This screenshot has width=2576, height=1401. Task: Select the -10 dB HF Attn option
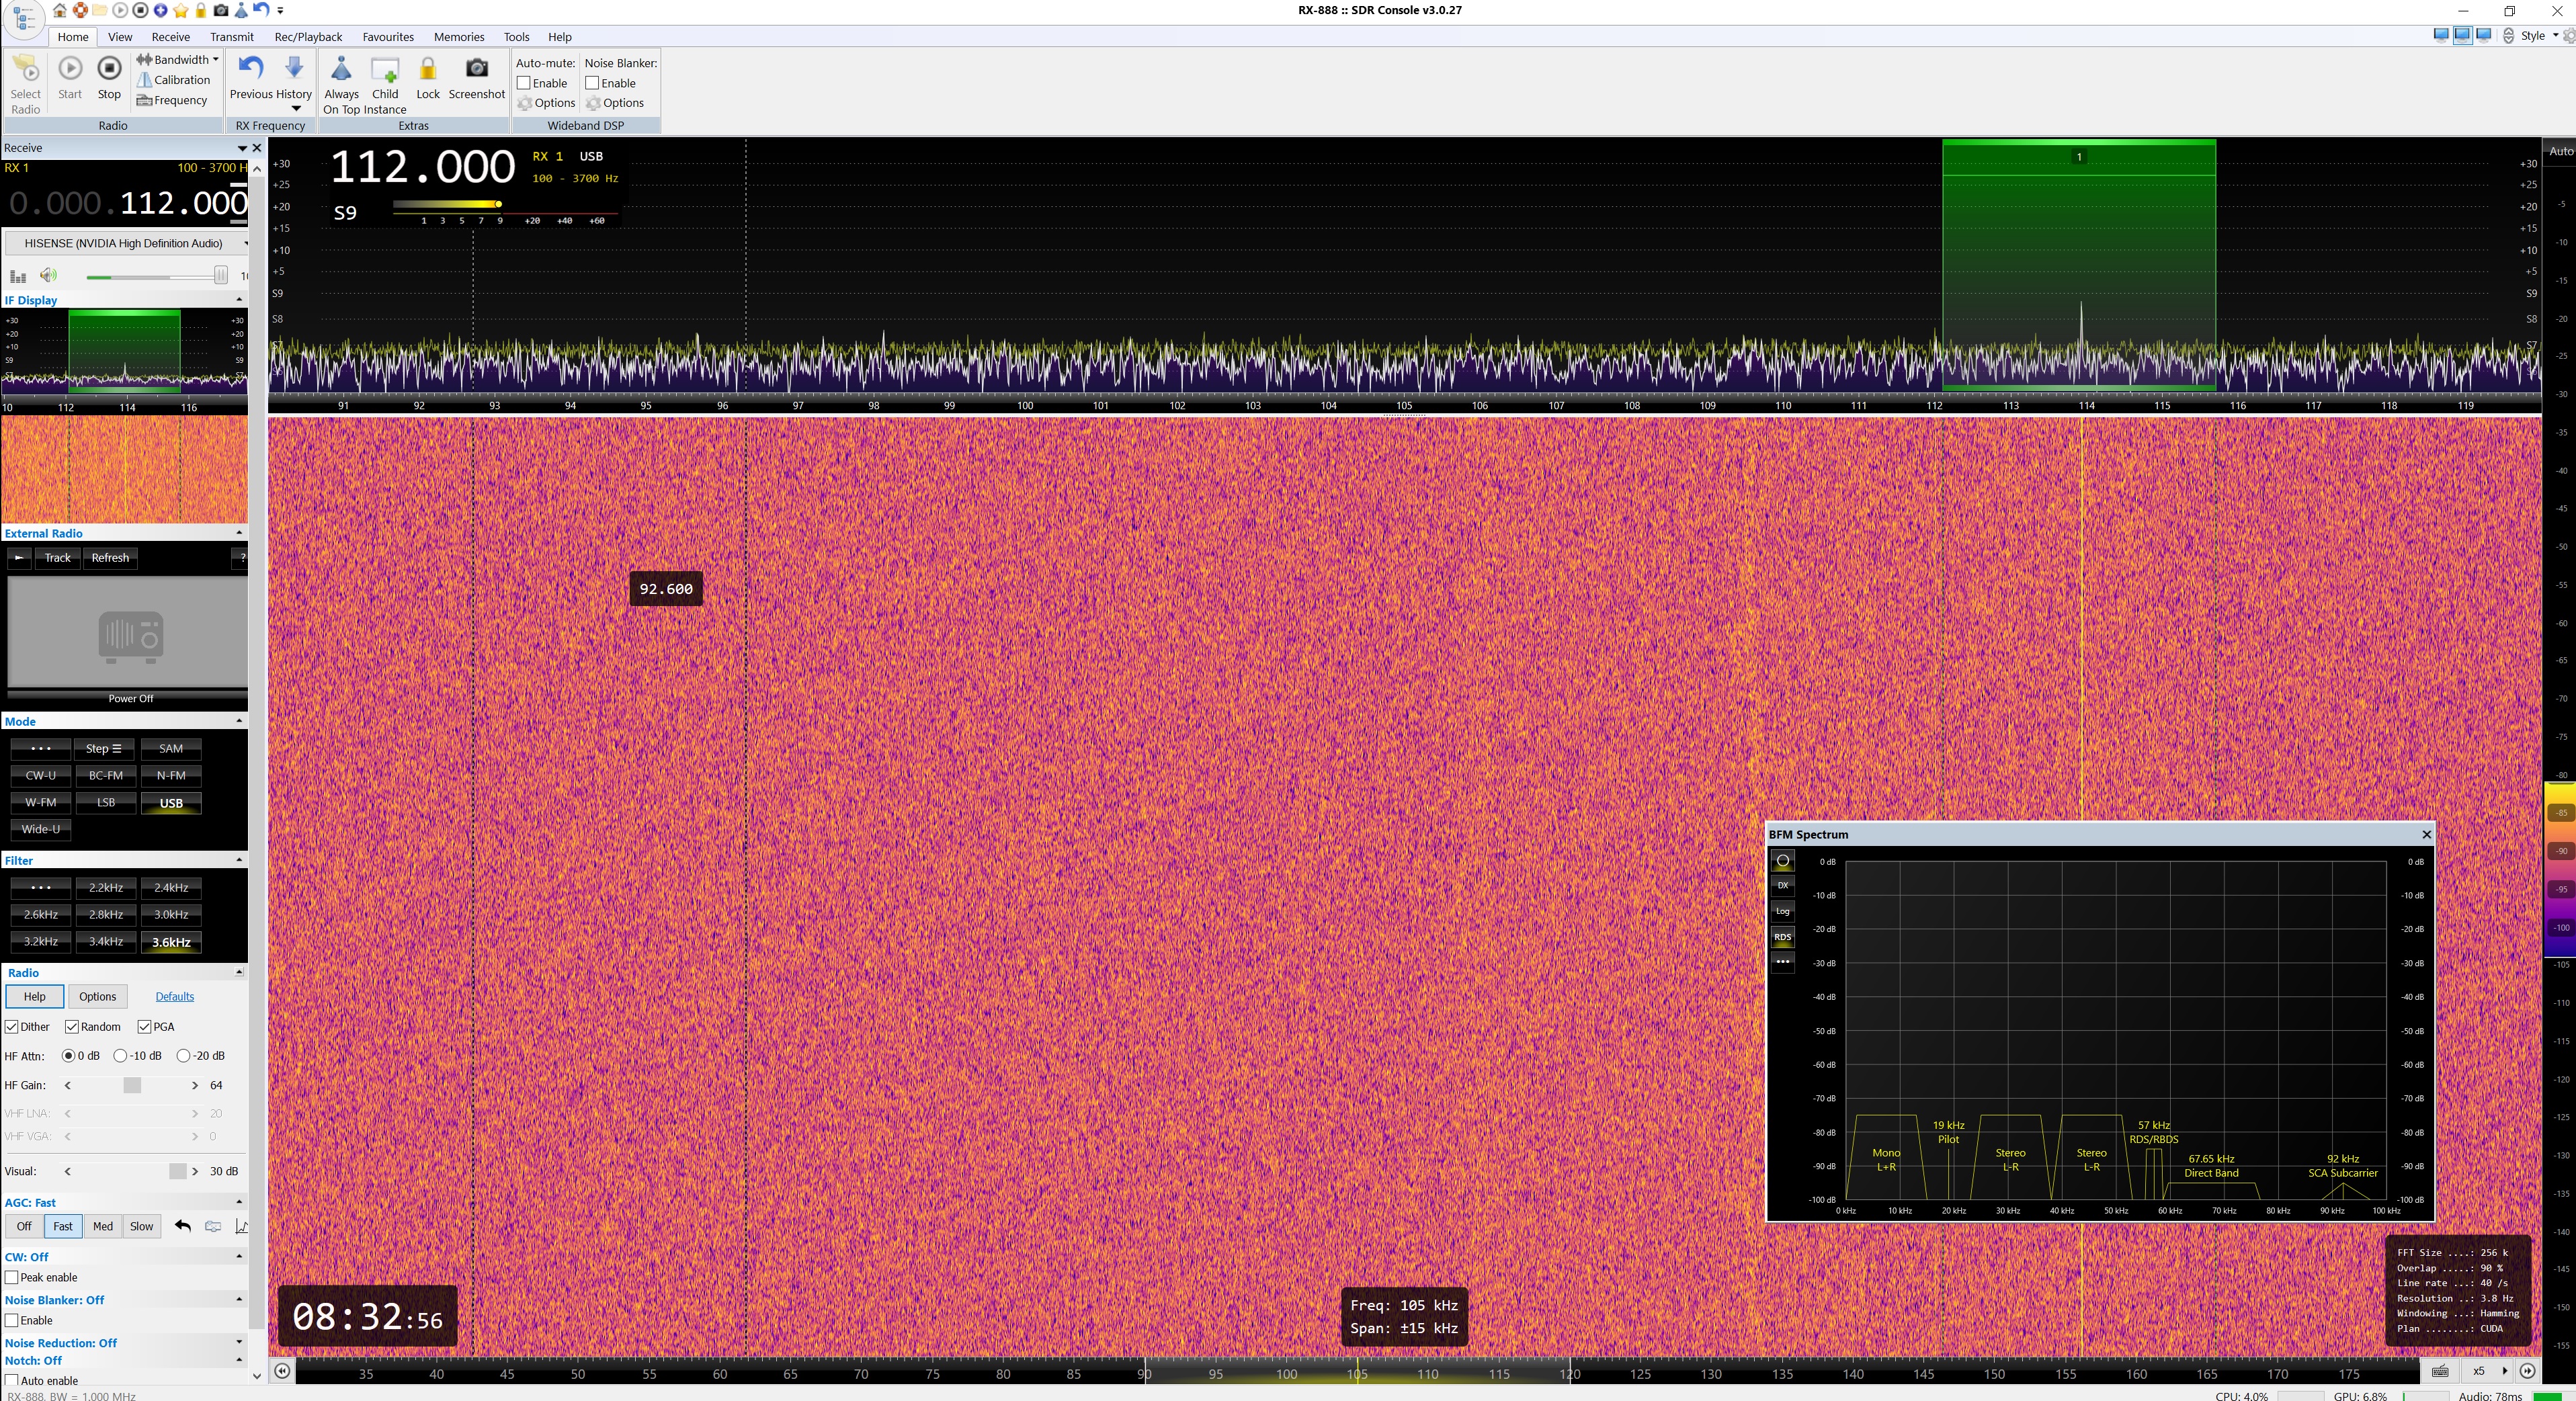(x=121, y=1056)
